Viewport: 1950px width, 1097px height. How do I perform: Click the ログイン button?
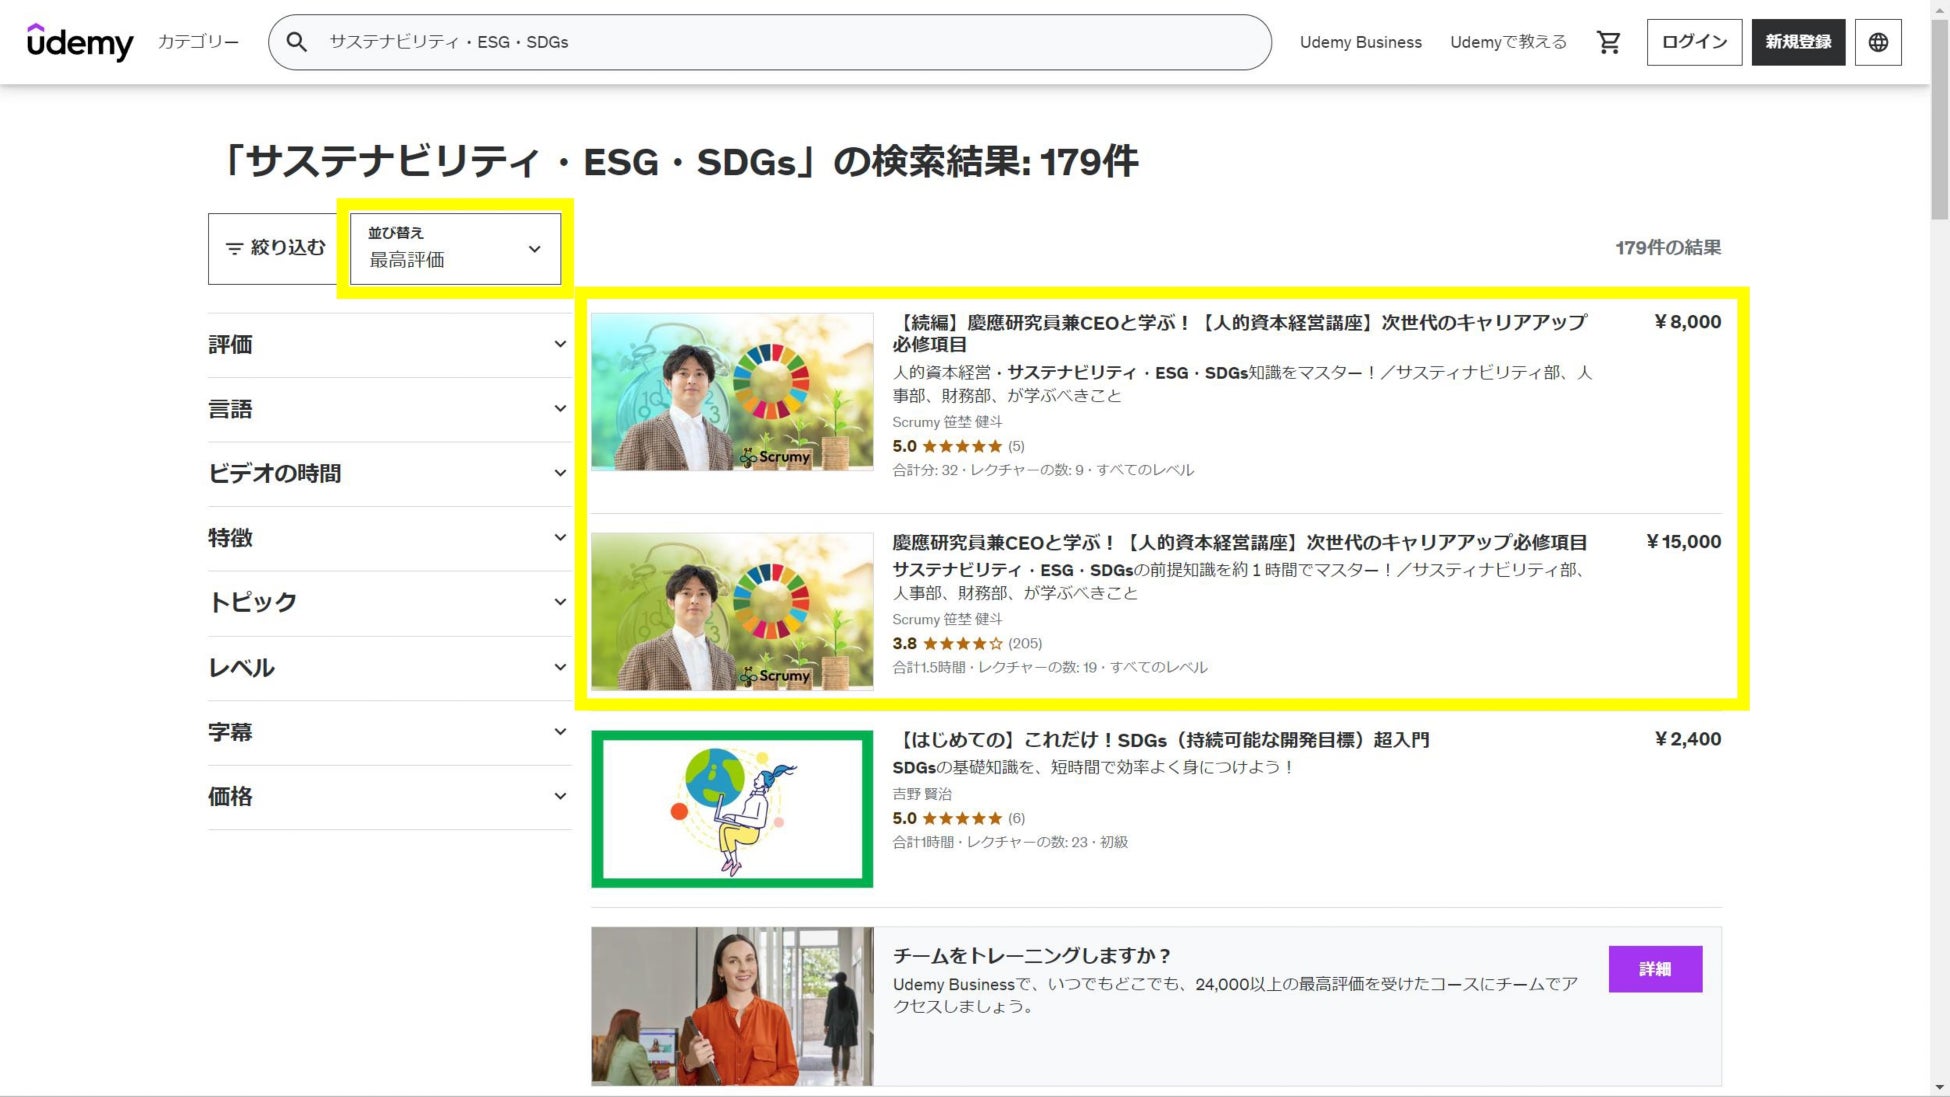pyautogui.click(x=1694, y=42)
